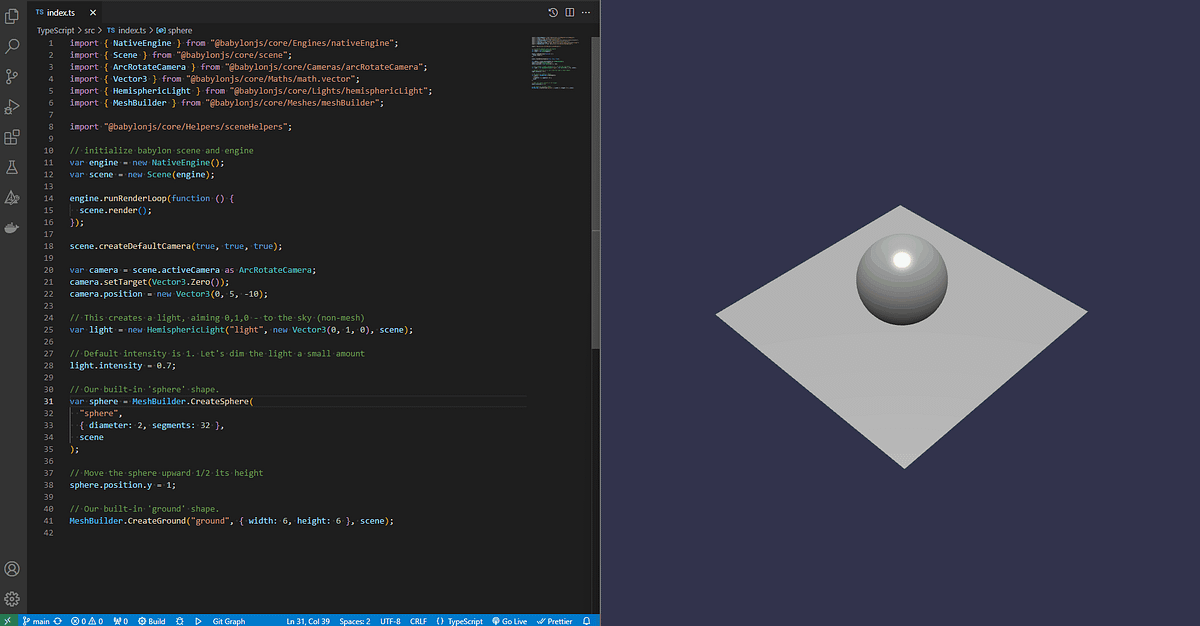The height and width of the screenshot is (626, 1200).
Task: Toggle the remote connection indicator
Action: [7, 620]
